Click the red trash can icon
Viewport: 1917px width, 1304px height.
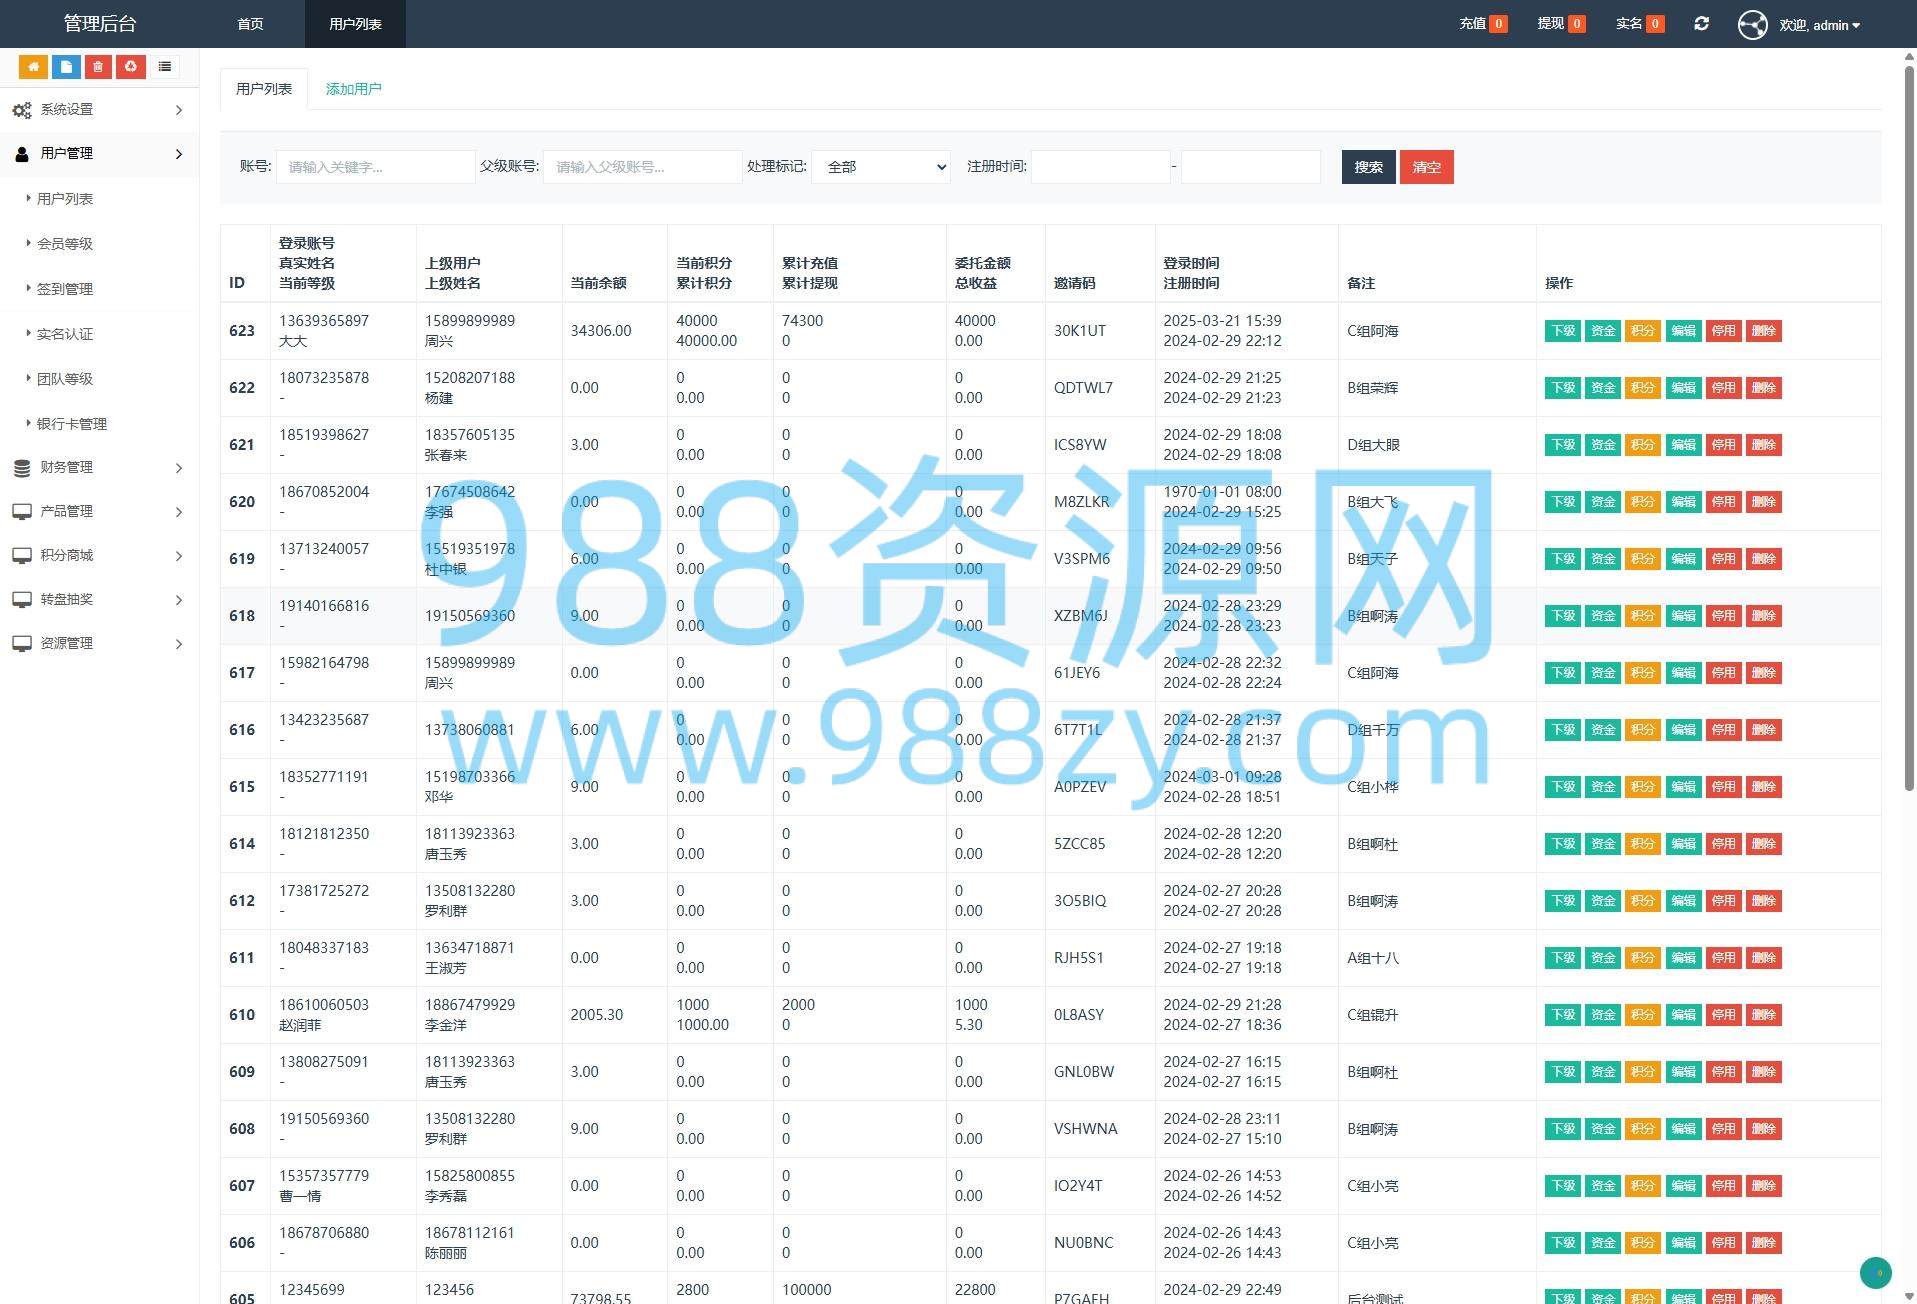point(98,67)
